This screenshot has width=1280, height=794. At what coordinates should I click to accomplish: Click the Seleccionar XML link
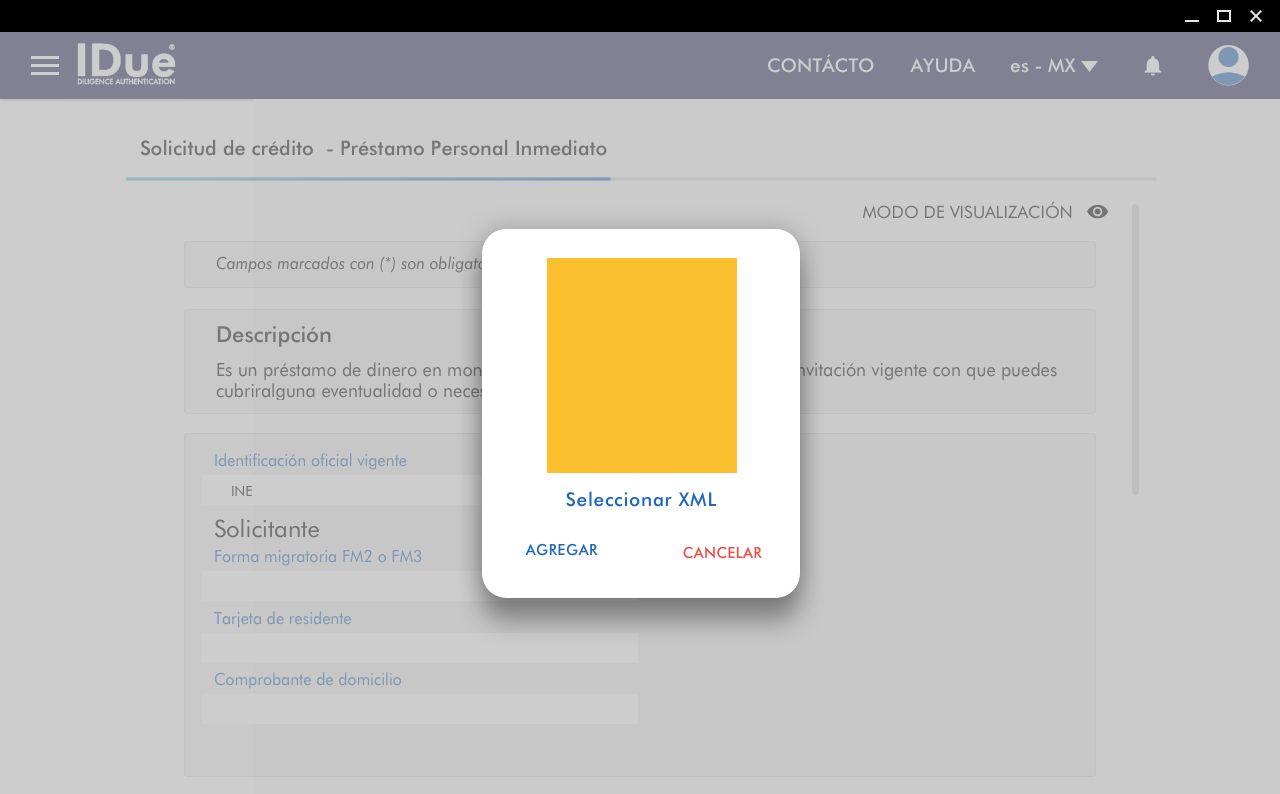[641, 500]
